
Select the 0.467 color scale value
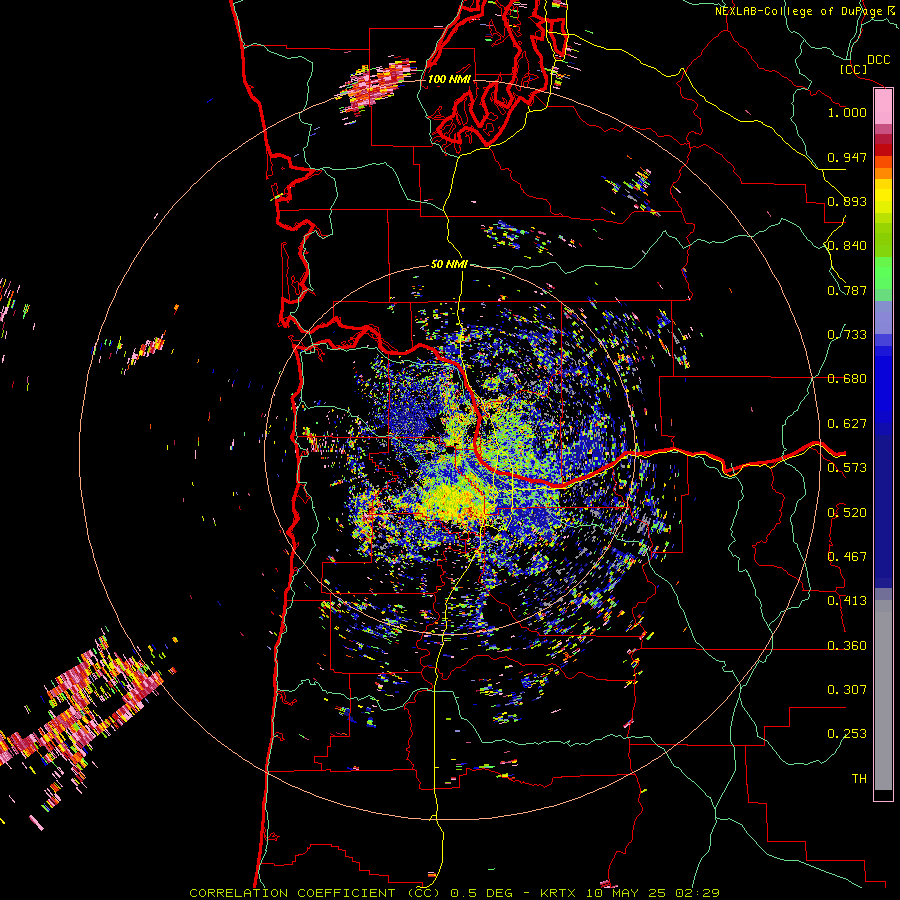pyautogui.click(x=847, y=557)
